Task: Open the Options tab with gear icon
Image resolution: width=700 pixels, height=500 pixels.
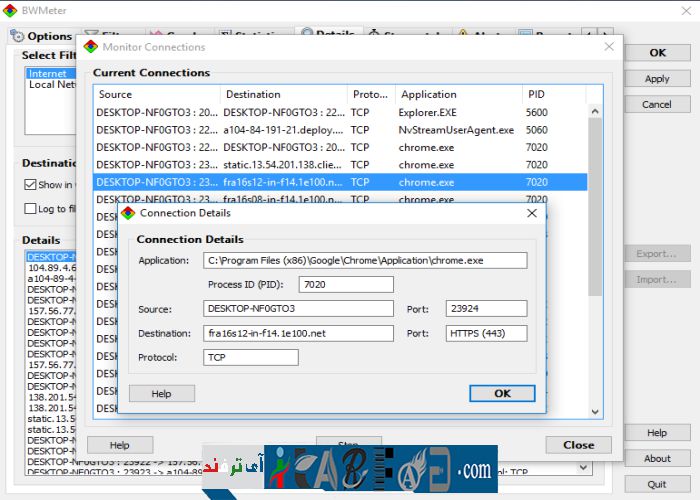Action: (x=41, y=36)
